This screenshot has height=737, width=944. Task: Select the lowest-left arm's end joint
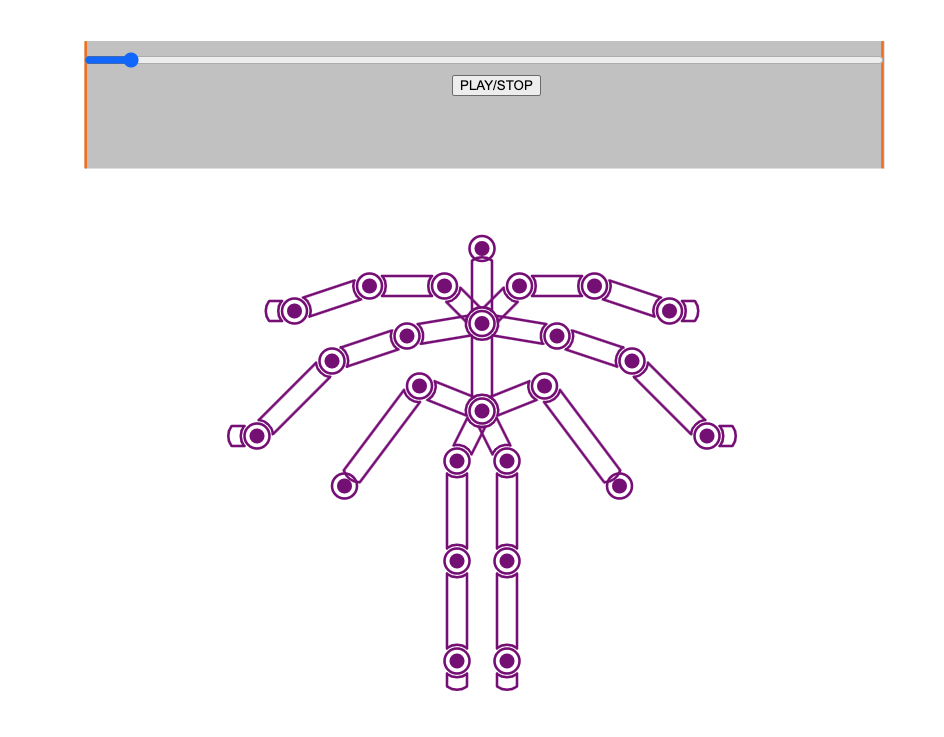pos(345,486)
